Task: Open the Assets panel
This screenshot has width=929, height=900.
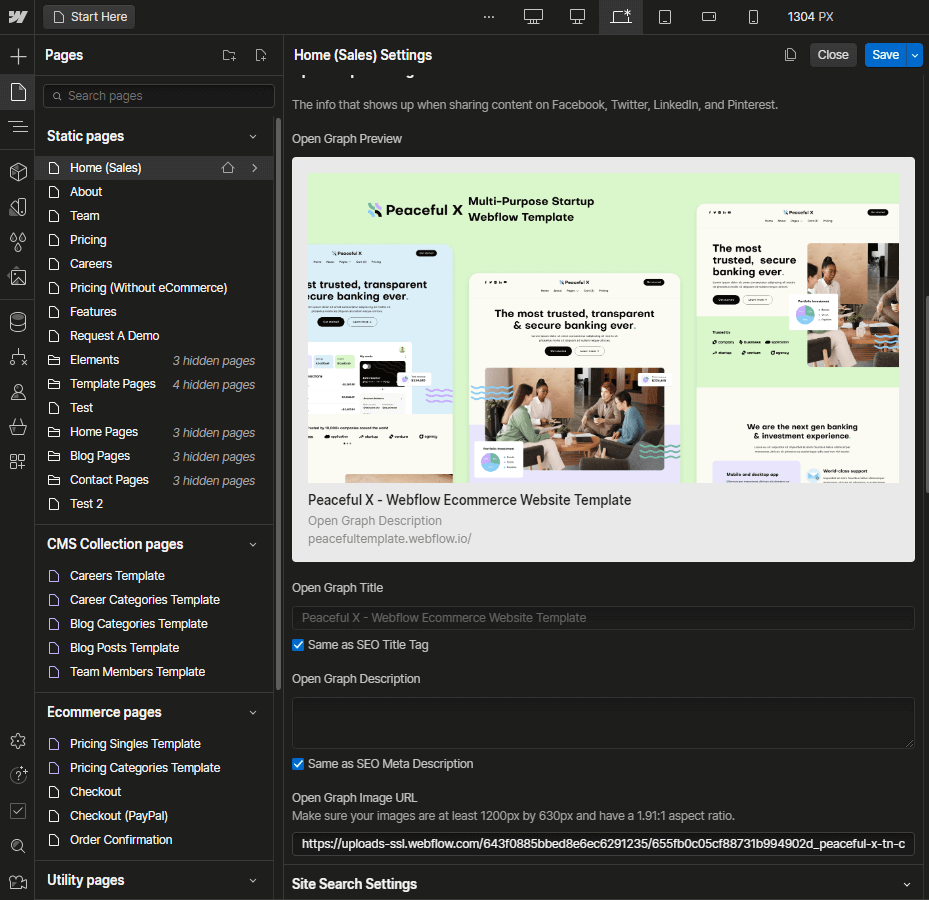Action: pyautogui.click(x=17, y=278)
